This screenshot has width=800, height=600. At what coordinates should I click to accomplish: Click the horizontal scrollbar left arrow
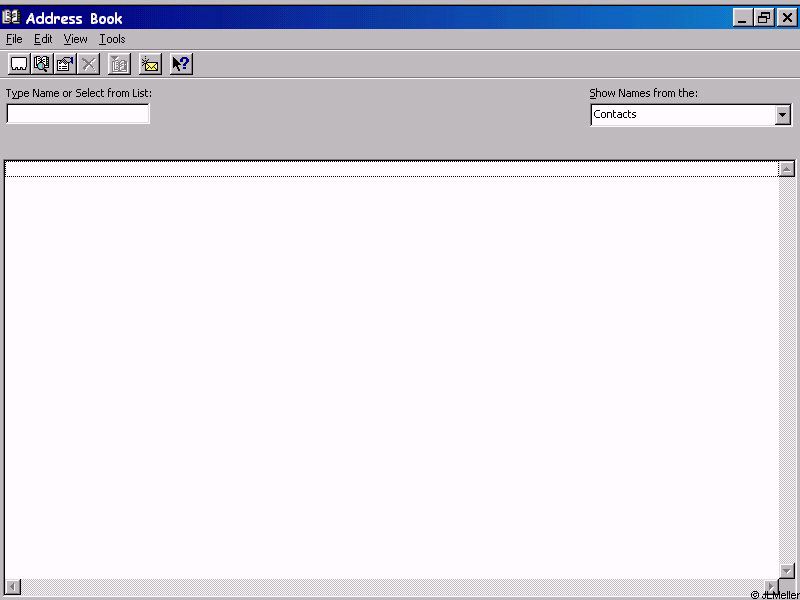13,586
